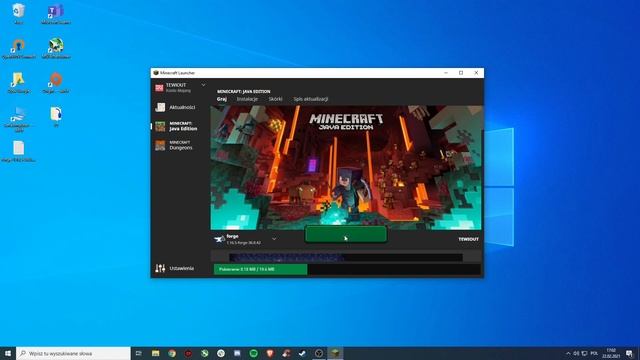Click the Windows taskbar search box
The image size is (640, 360).
coord(73,353)
